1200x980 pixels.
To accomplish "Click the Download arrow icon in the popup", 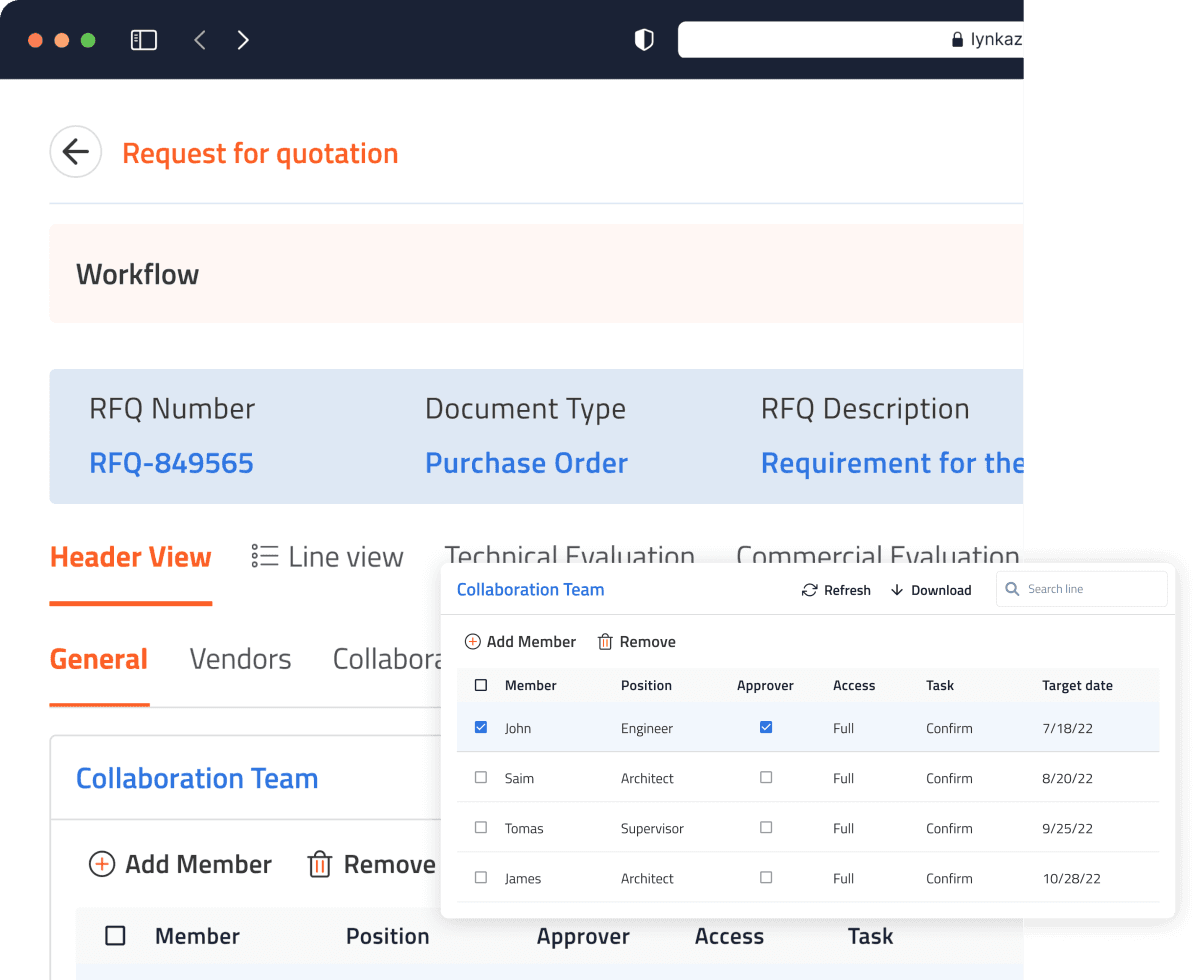I will 897,590.
